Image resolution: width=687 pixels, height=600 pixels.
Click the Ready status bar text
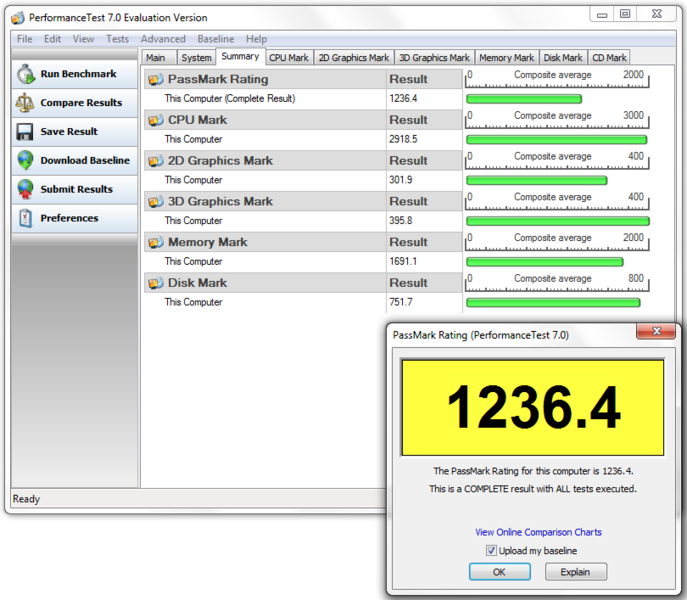pyautogui.click(x=26, y=499)
